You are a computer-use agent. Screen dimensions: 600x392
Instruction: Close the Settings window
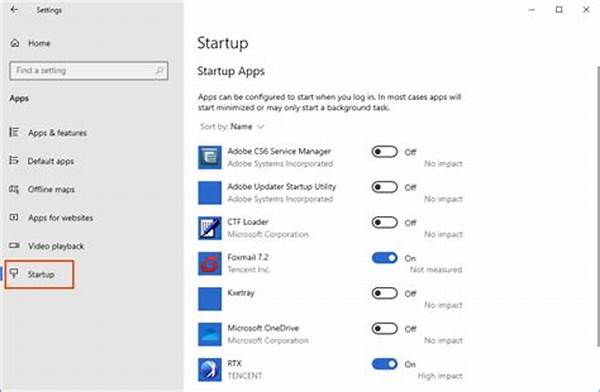click(586, 10)
